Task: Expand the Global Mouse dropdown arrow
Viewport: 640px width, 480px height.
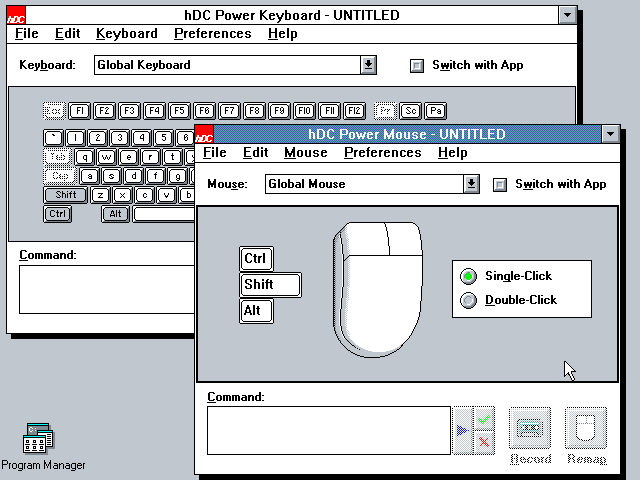Action: pos(471,184)
